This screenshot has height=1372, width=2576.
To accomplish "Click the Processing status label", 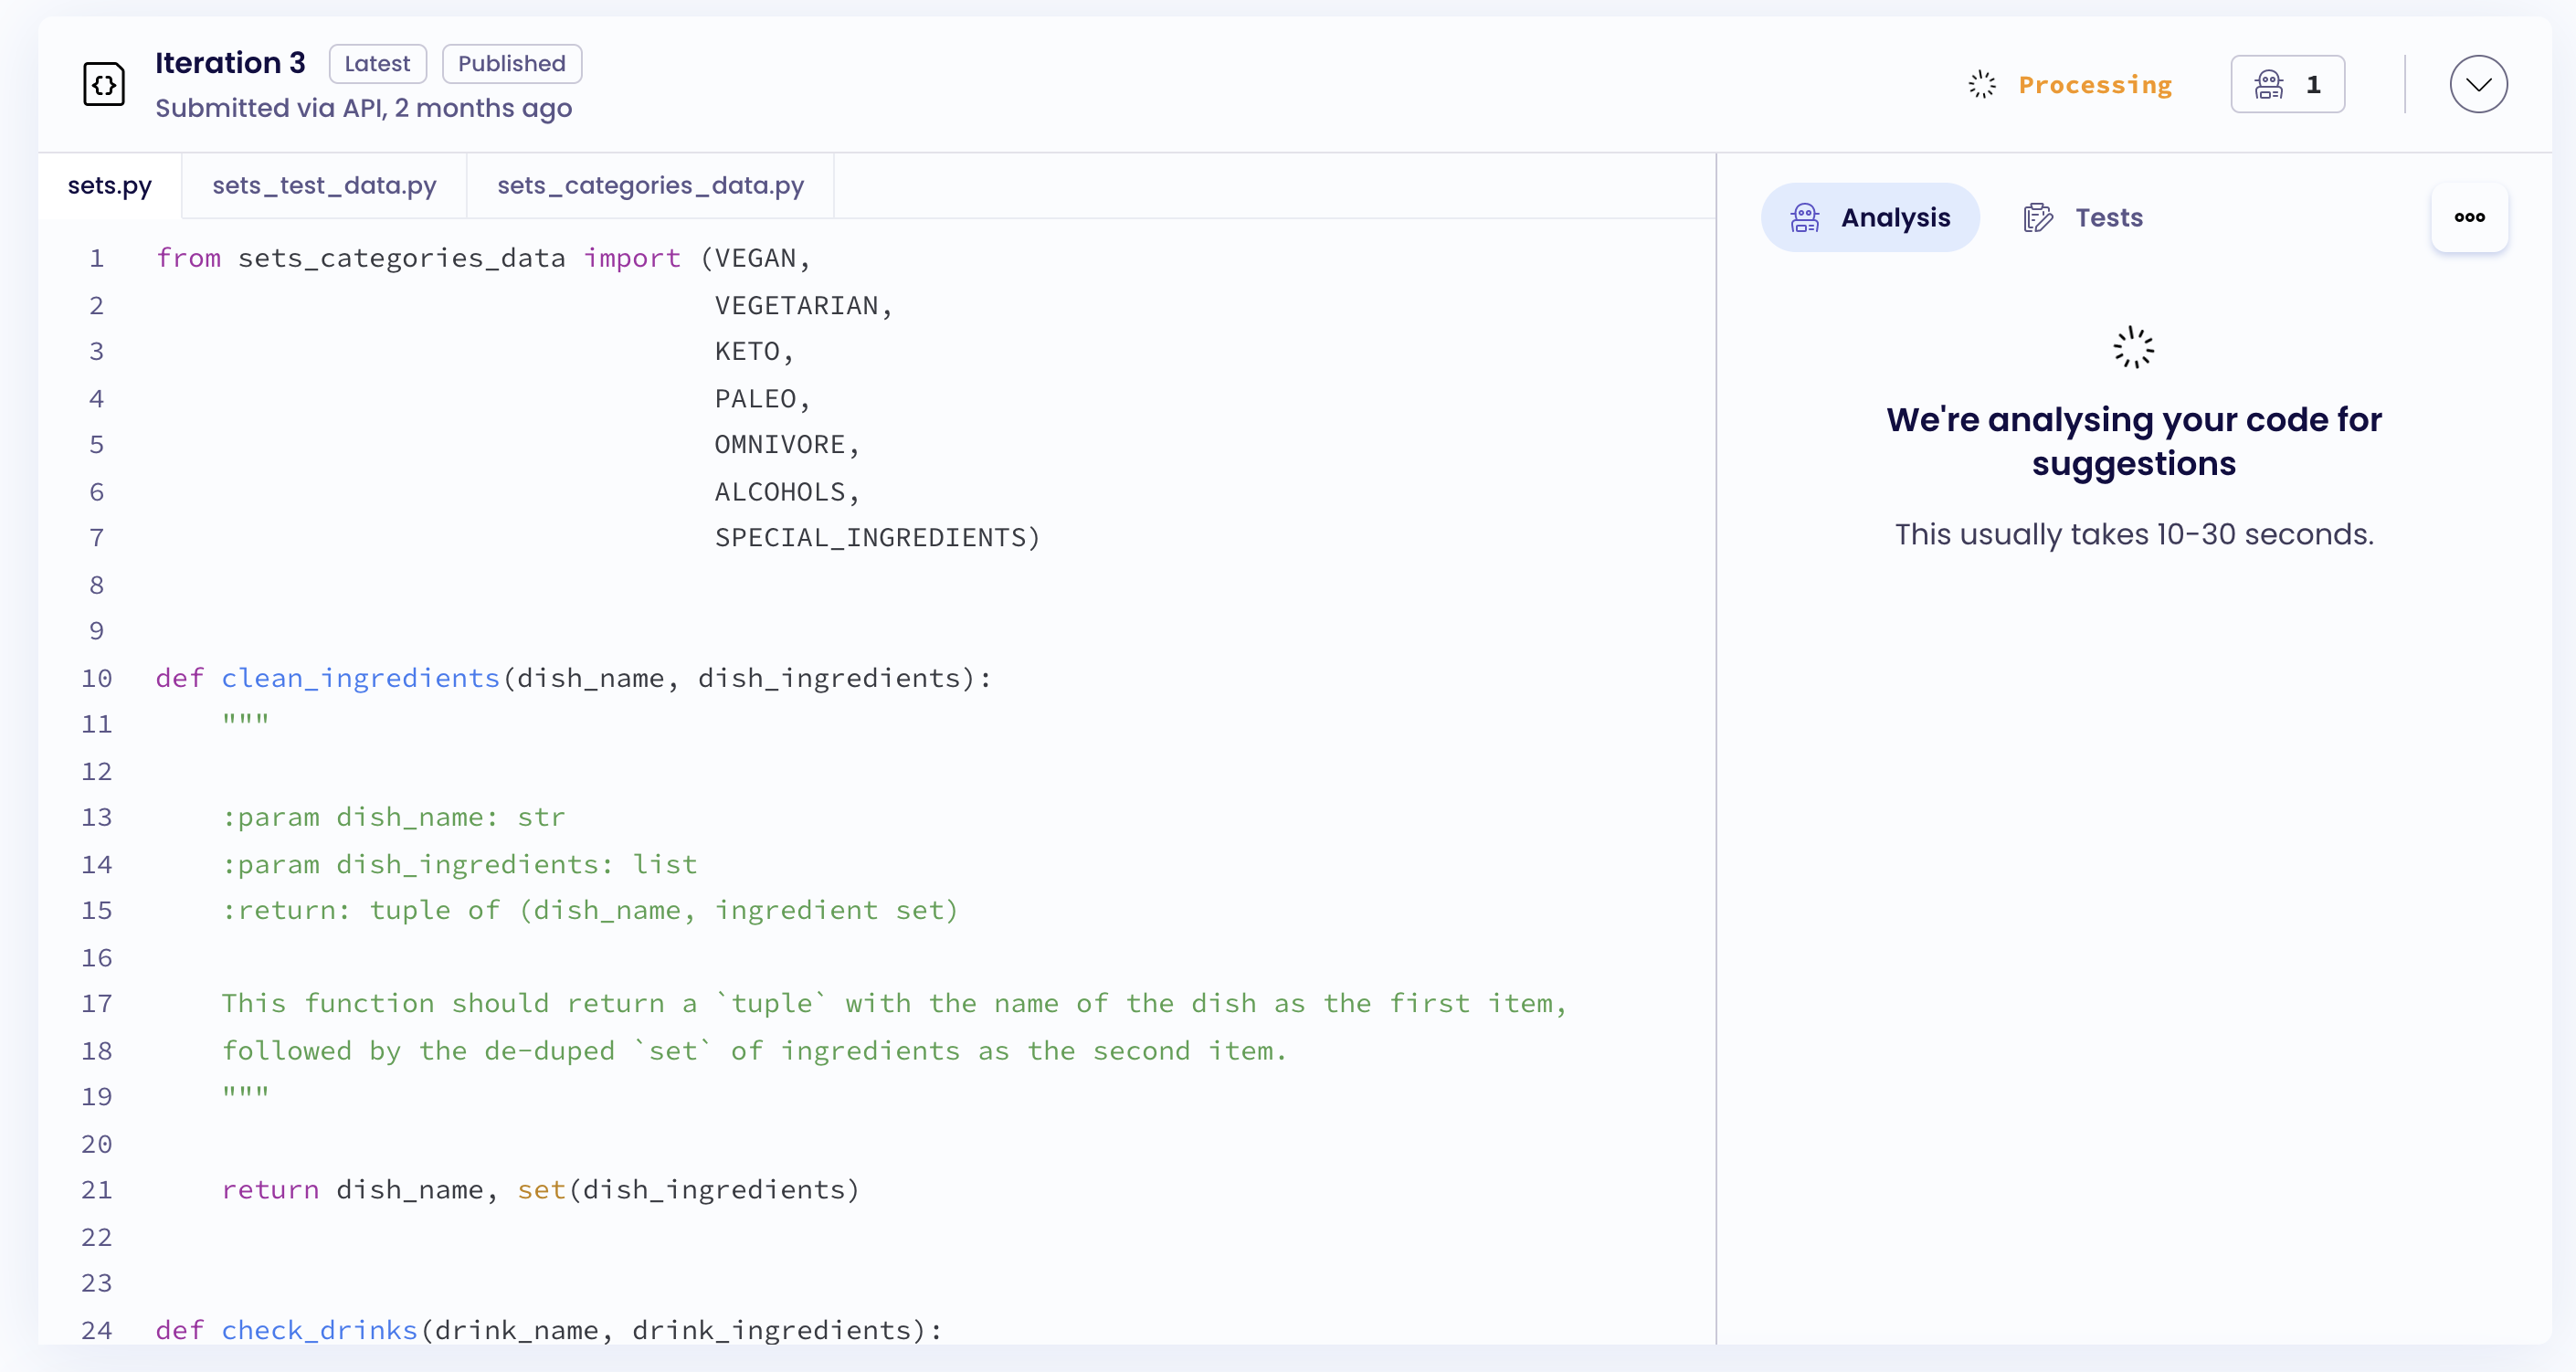I will 2094,84.
